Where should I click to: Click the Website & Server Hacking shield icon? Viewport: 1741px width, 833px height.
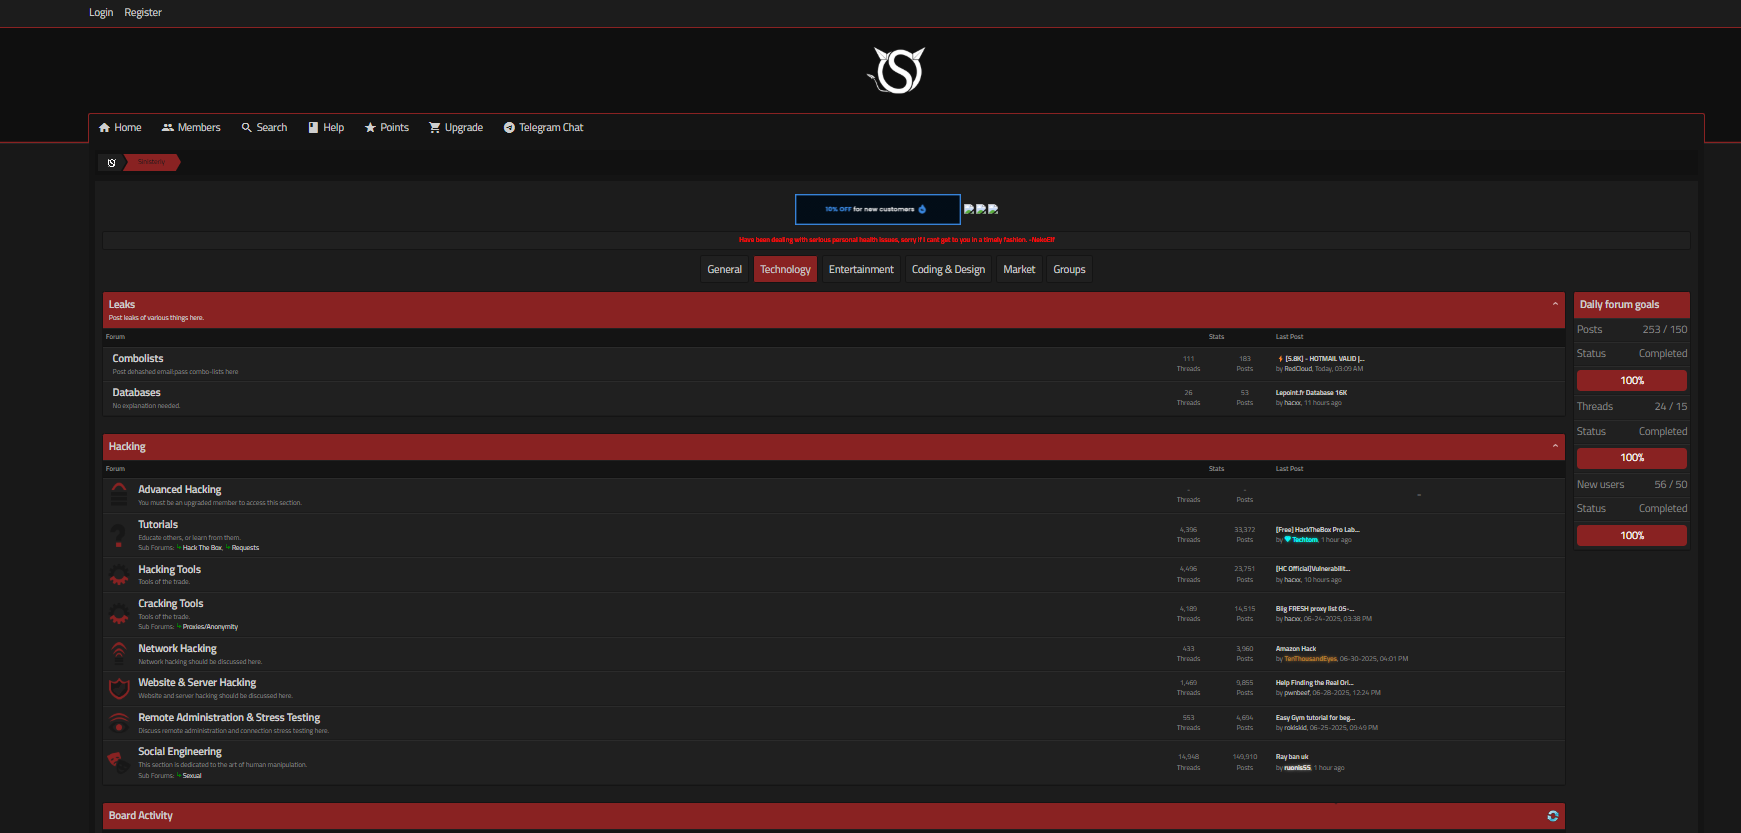pyautogui.click(x=119, y=688)
